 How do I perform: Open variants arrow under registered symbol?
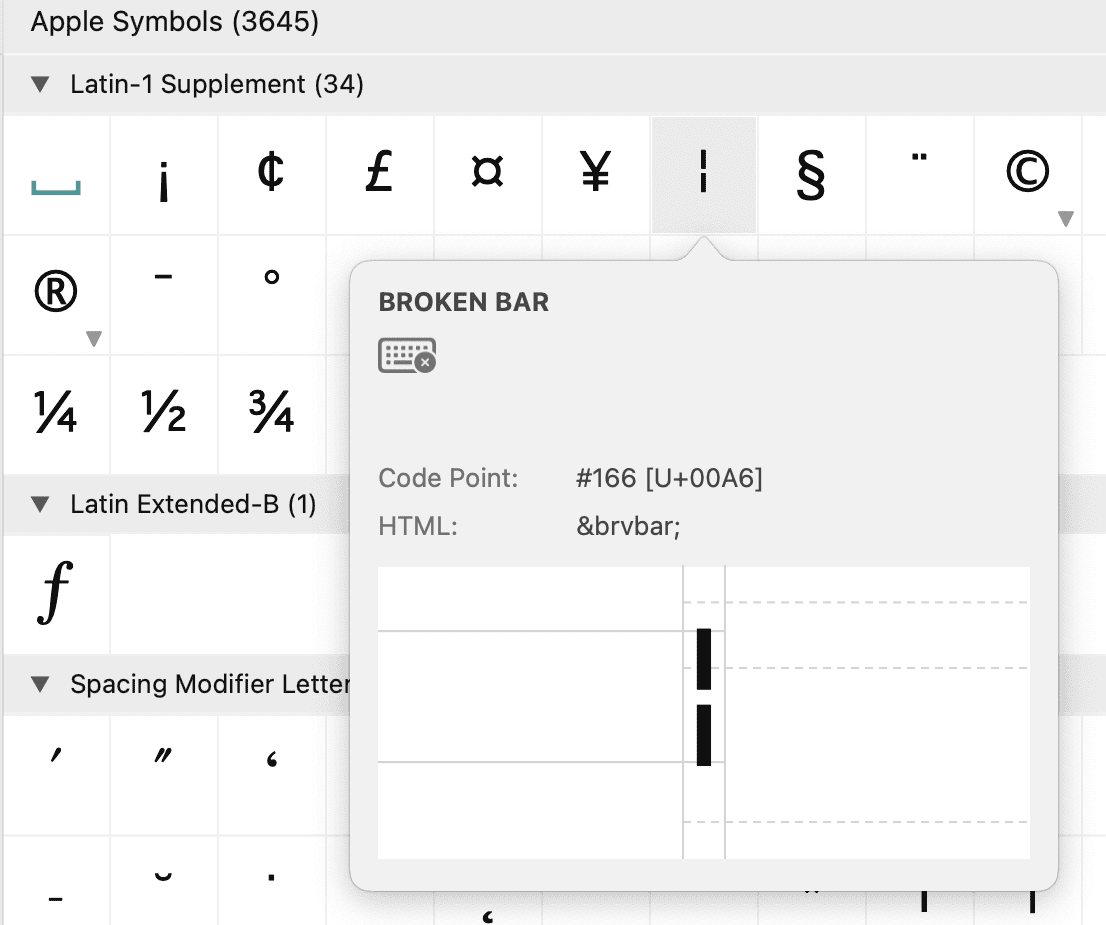pyautogui.click(x=94, y=339)
